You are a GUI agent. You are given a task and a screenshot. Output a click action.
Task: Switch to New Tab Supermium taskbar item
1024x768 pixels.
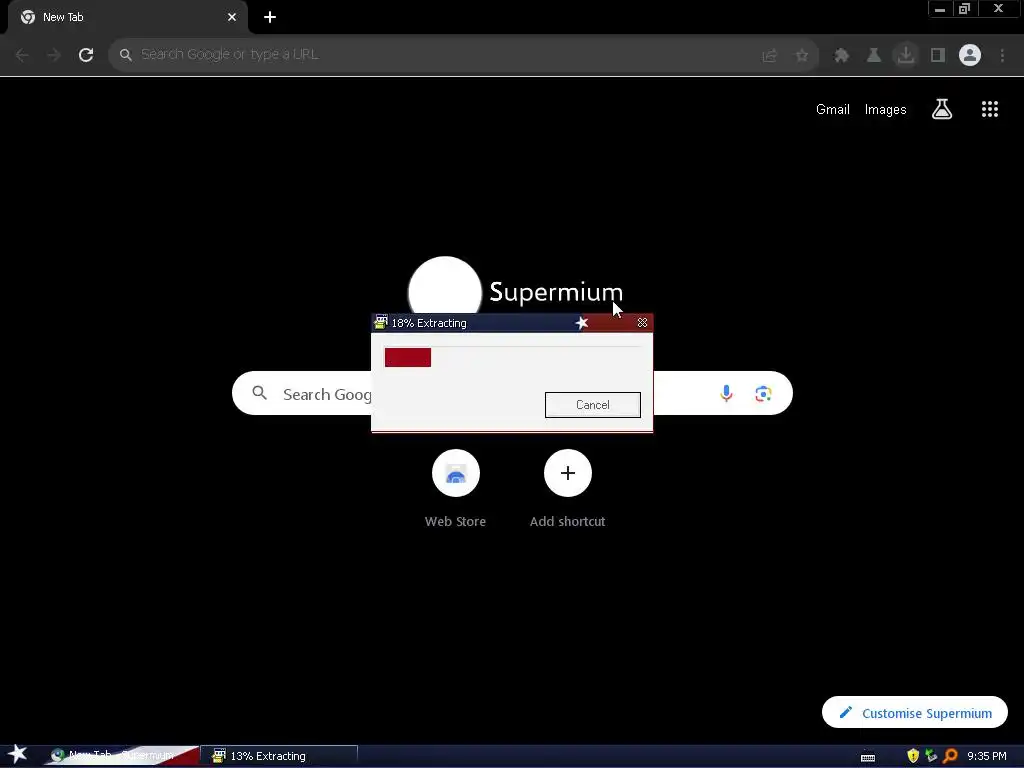pos(123,756)
